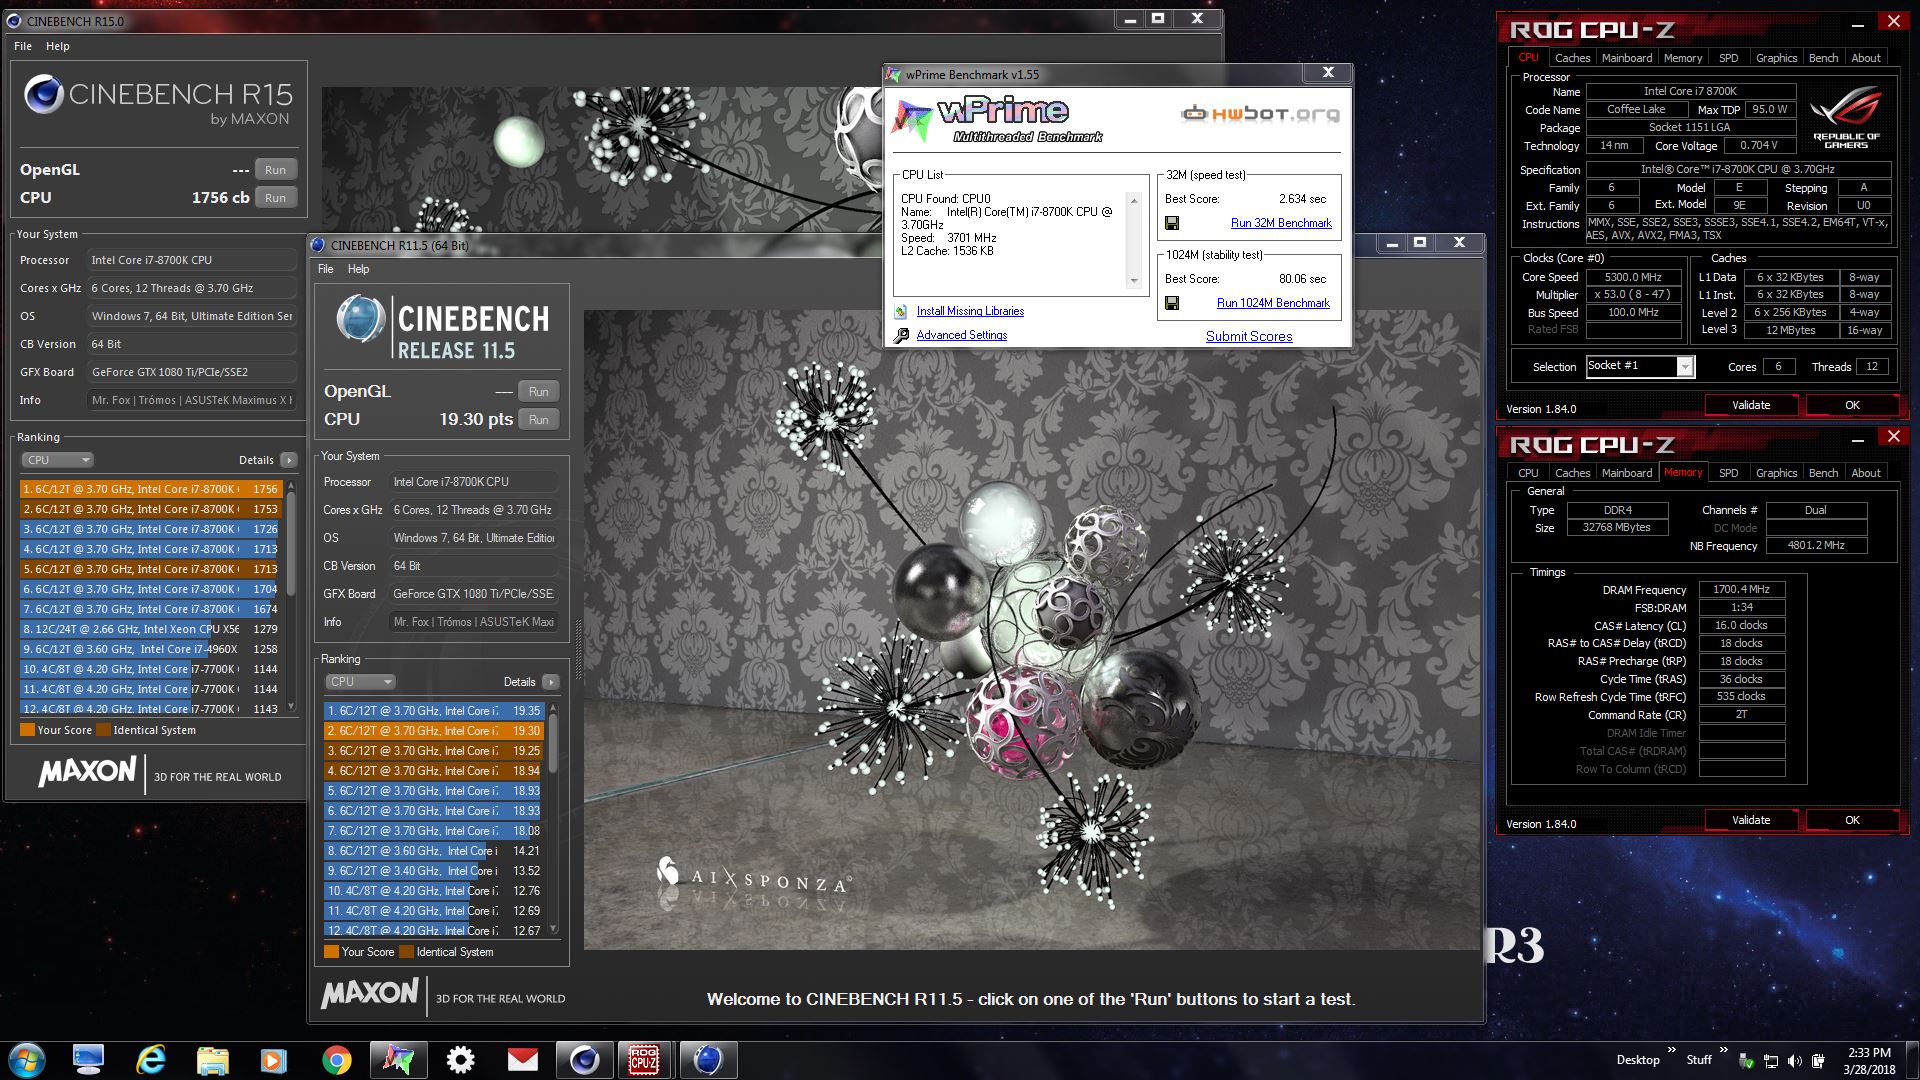The height and width of the screenshot is (1080, 1920).
Task: Click Submit Scores link in wPrime
Action: 1249,336
